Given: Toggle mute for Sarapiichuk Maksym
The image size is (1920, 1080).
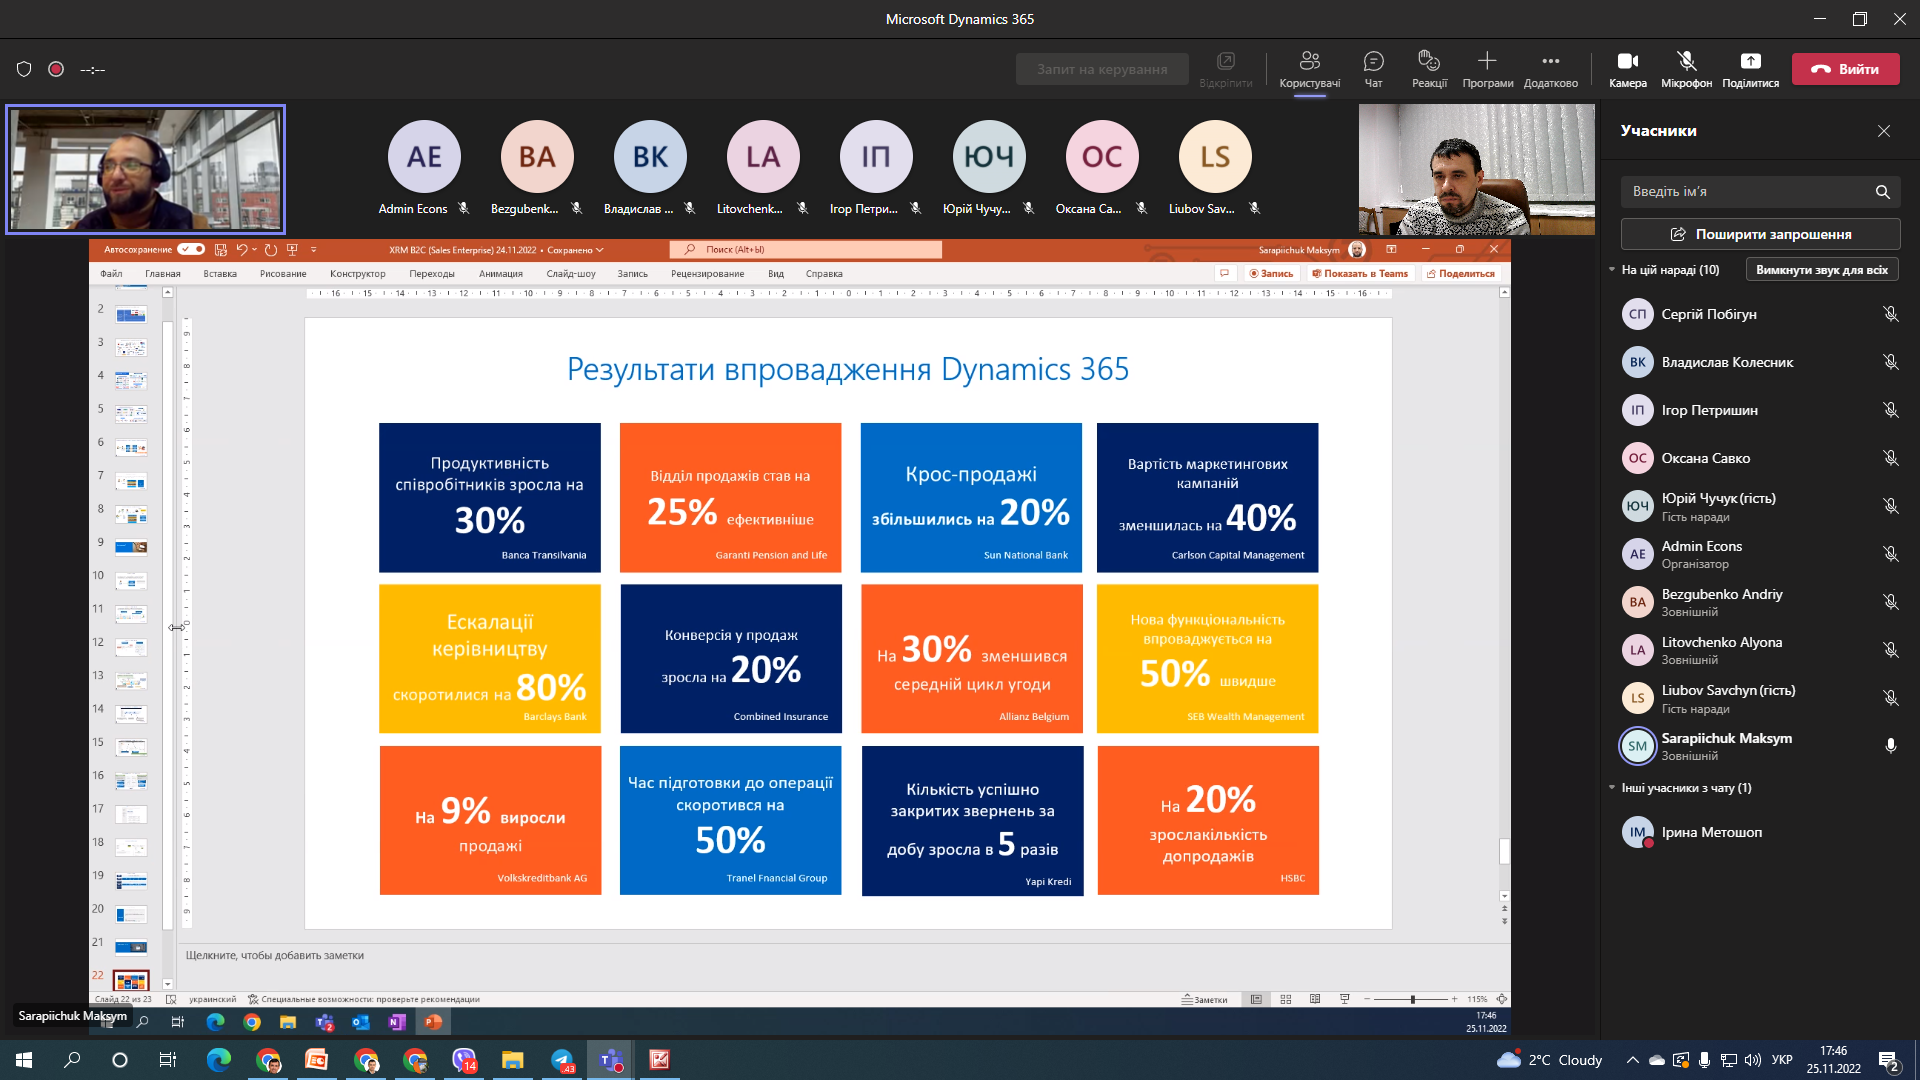Looking at the screenshot, I should coord(1890,746).
